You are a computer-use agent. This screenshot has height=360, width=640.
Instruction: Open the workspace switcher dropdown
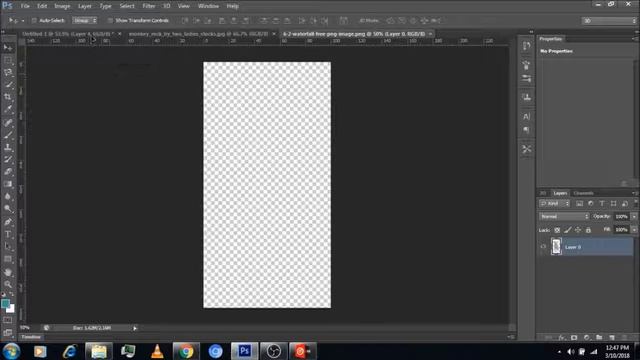coord(609,20)
